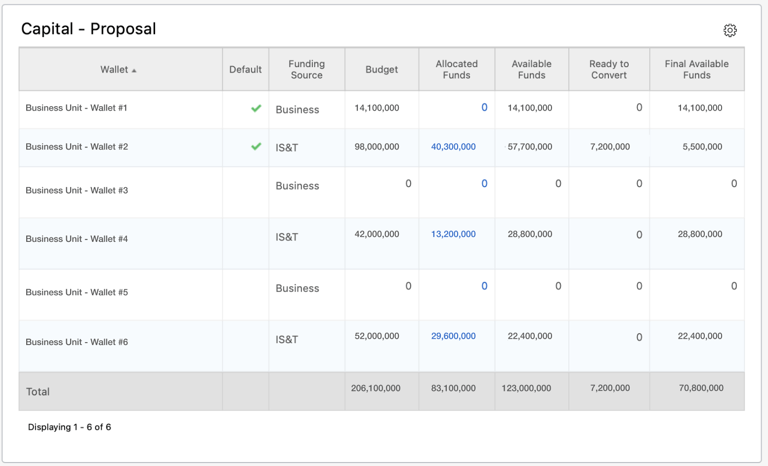The image size is (768, 466).
Task: Click the Funding Source column header
Action: coord(306,69)
